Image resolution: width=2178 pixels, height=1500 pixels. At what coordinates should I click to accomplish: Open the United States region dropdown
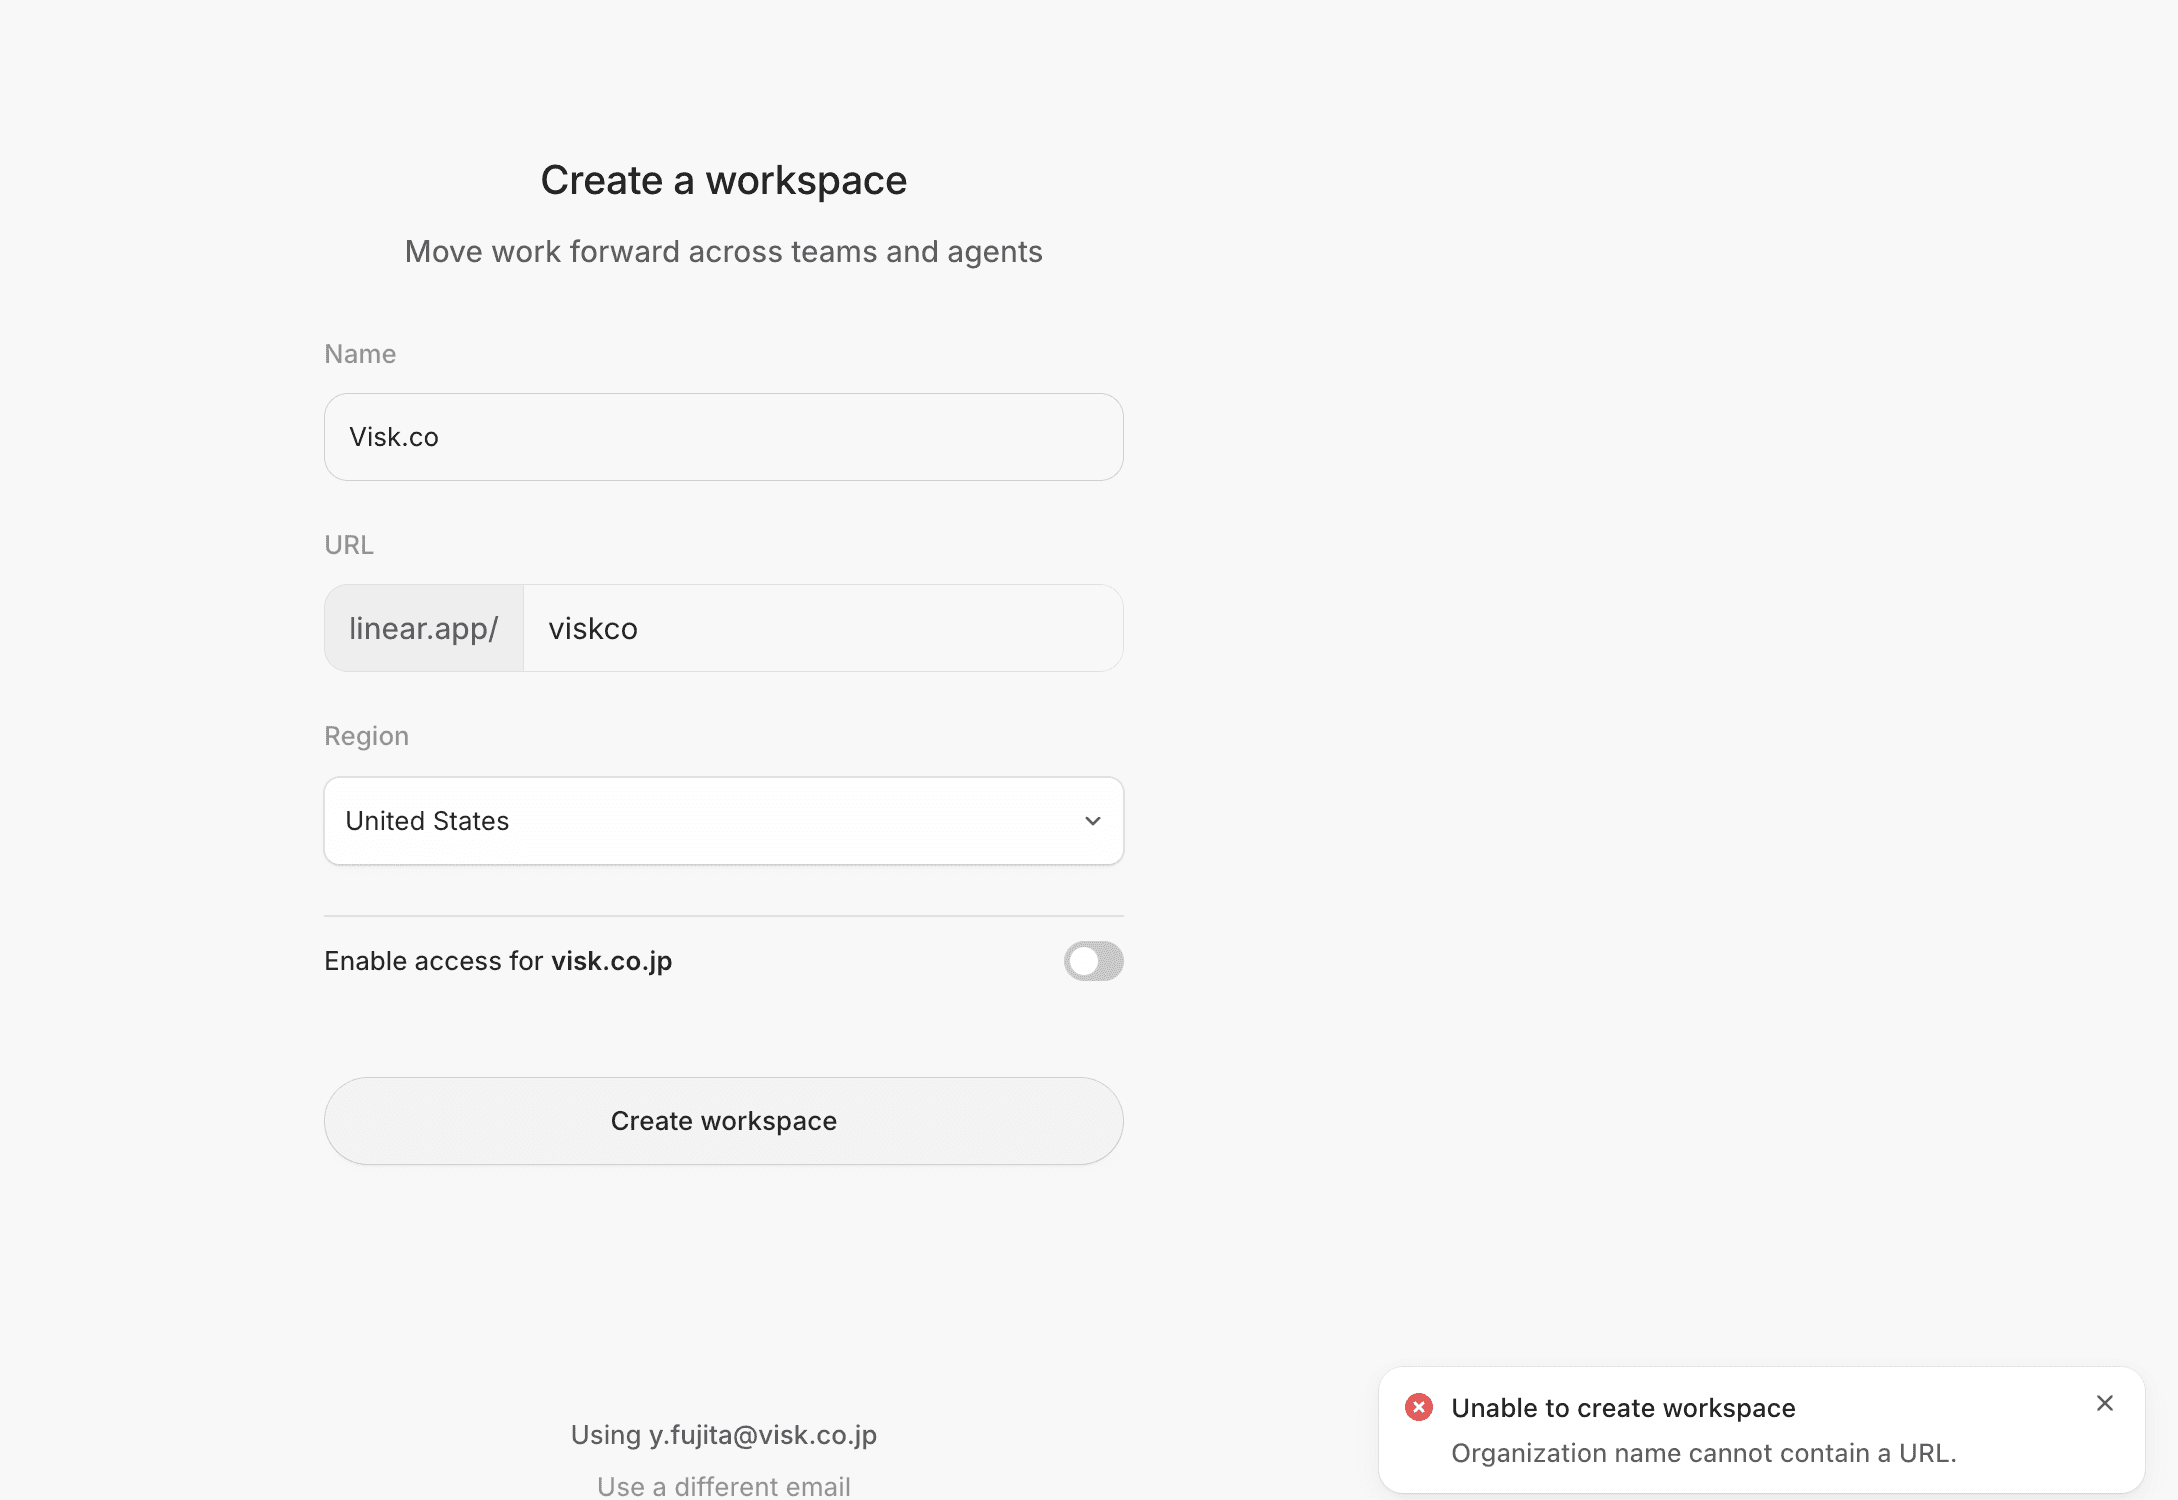(x=724, y=821)
